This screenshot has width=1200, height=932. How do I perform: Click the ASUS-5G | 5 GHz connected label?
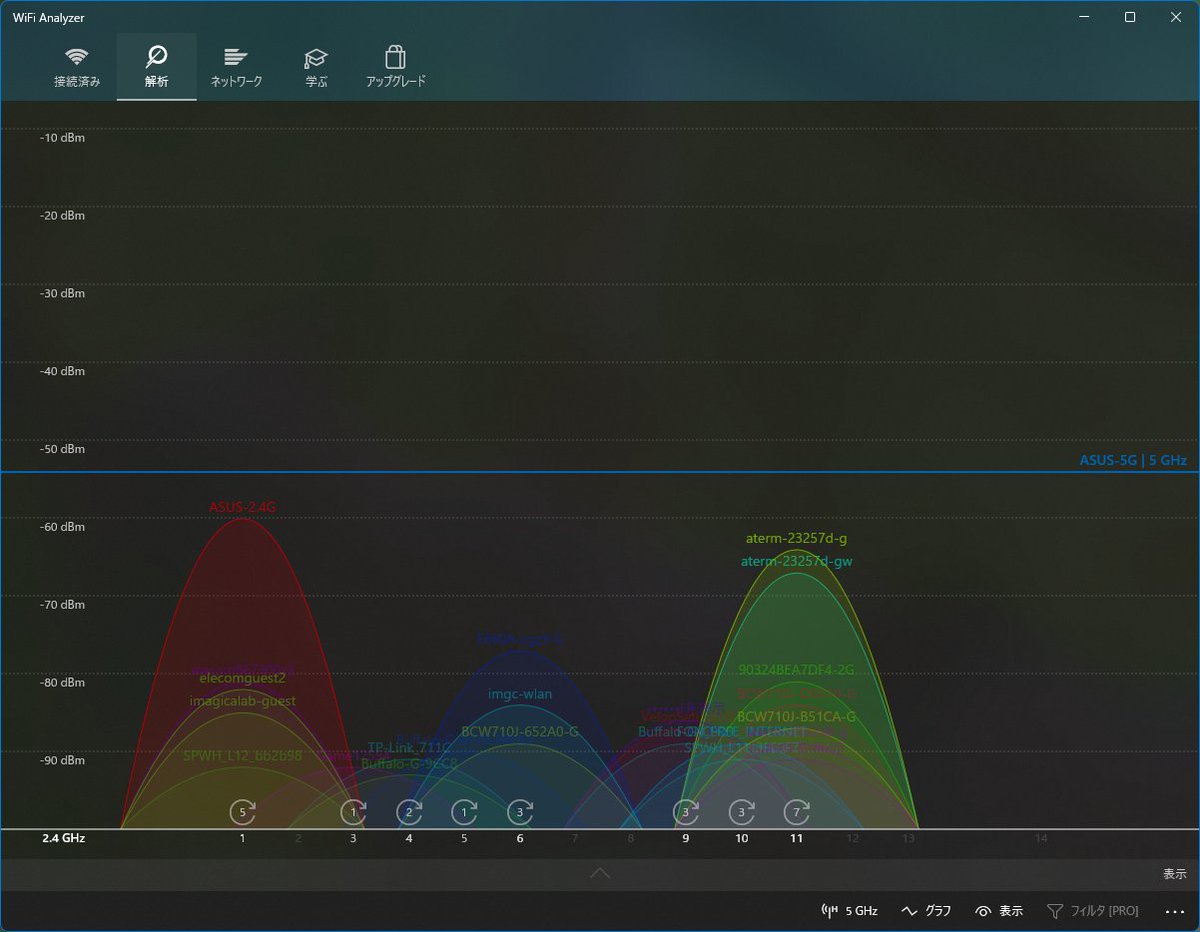(1133, 461)
